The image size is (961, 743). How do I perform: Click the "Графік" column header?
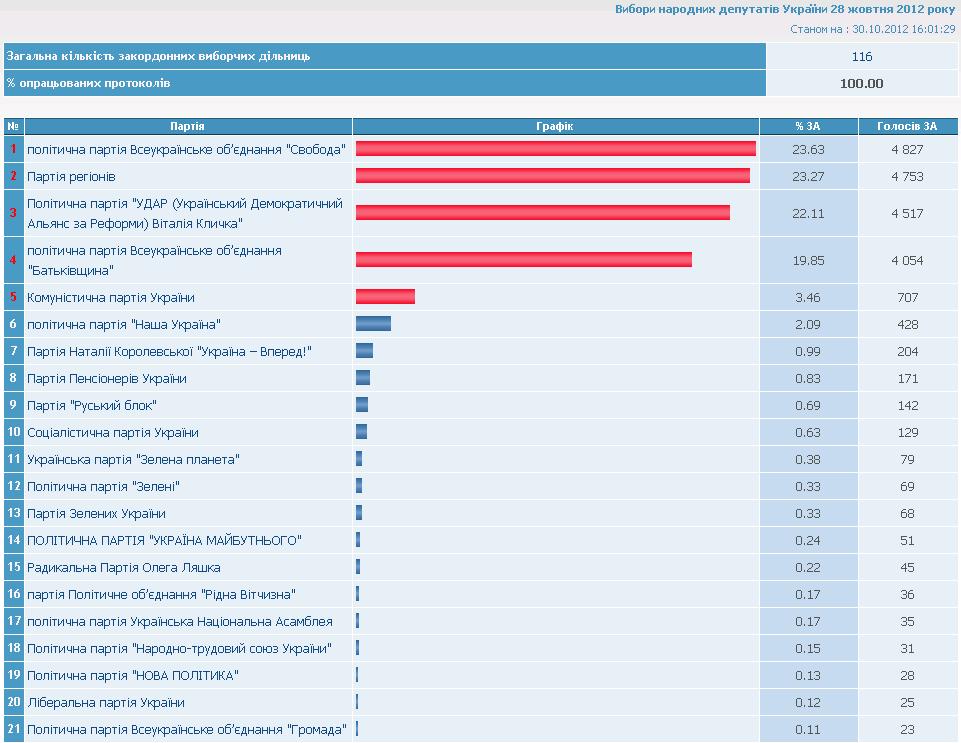click(x=555, y=126)
